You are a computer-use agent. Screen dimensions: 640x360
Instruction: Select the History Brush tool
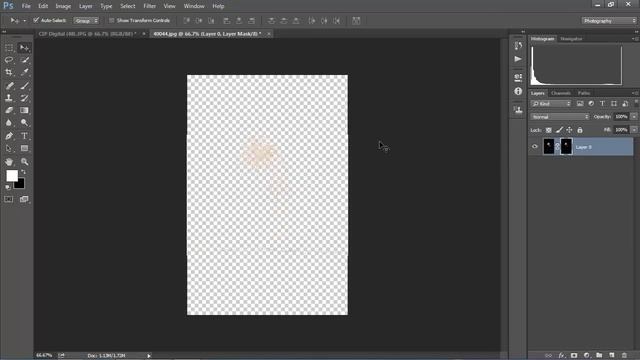pyautogui.click(x=24, y=98)
